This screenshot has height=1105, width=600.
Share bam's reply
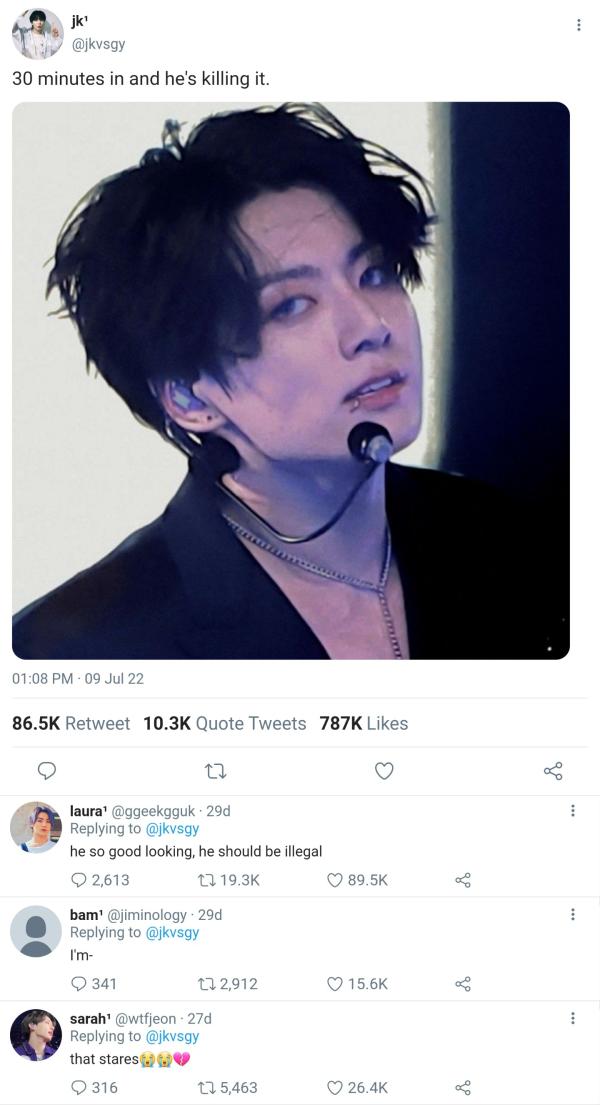tap(462, 984)
